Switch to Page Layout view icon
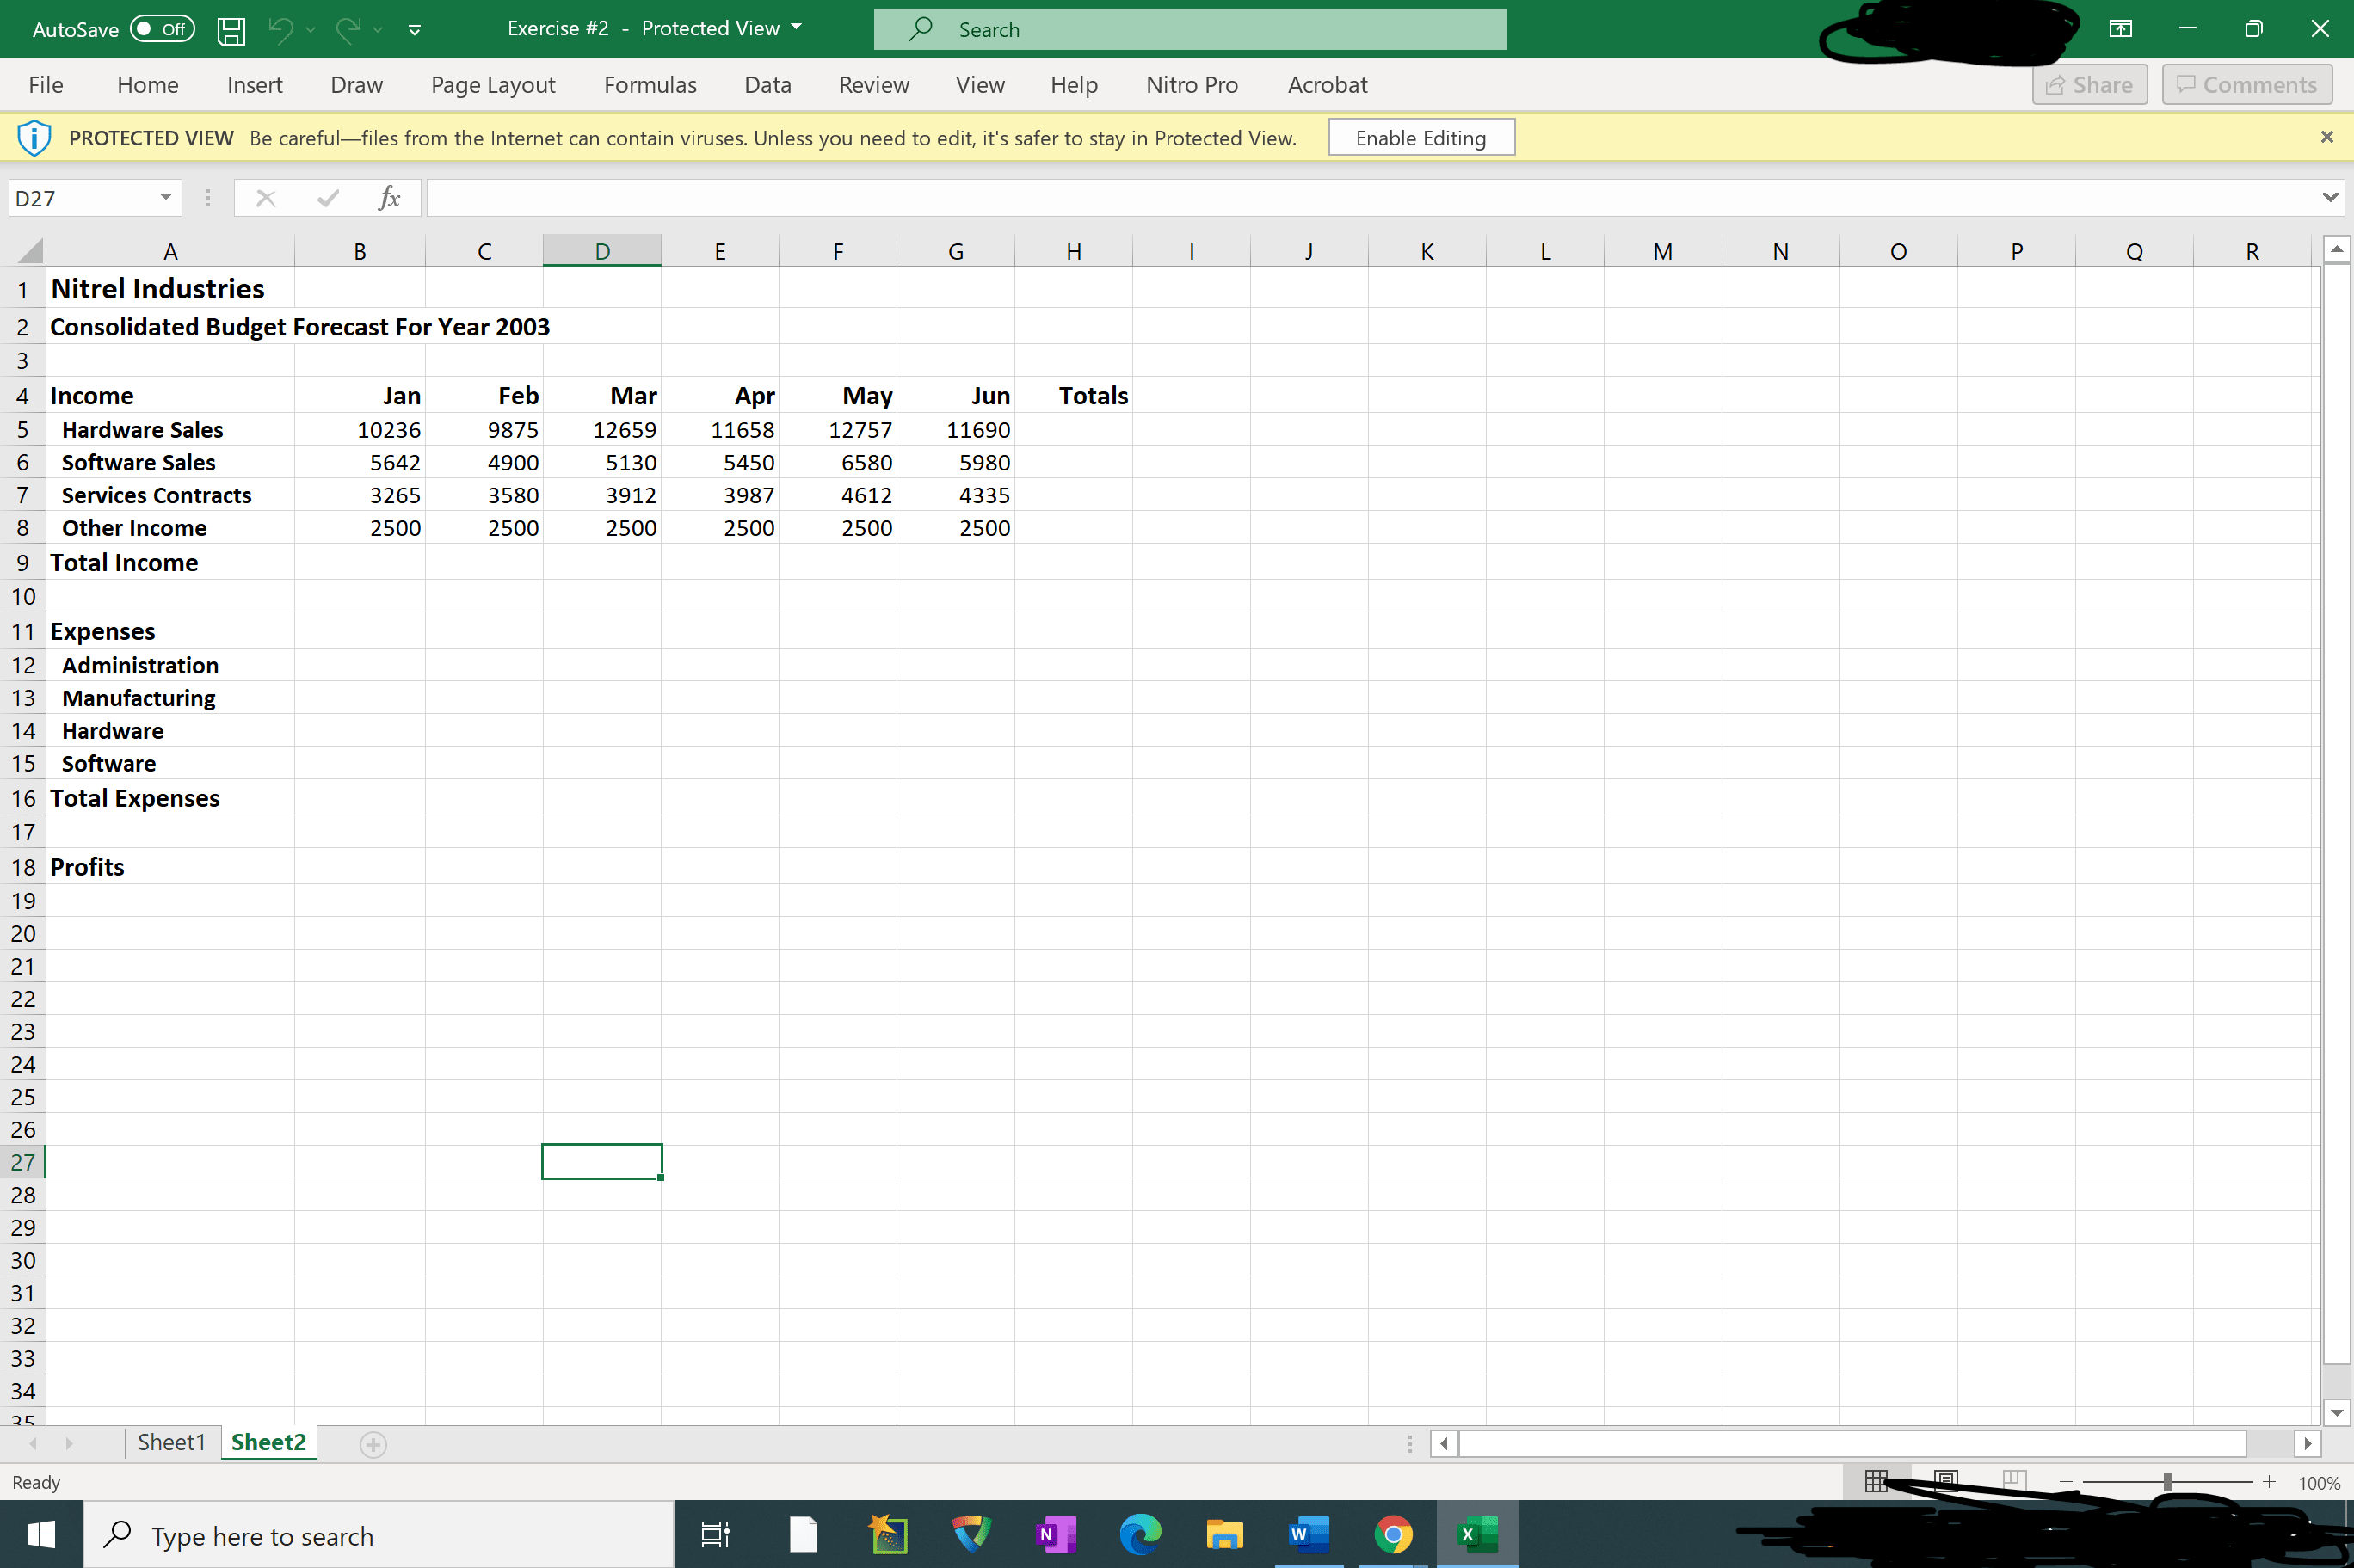 click(x=1945, y=1481)
